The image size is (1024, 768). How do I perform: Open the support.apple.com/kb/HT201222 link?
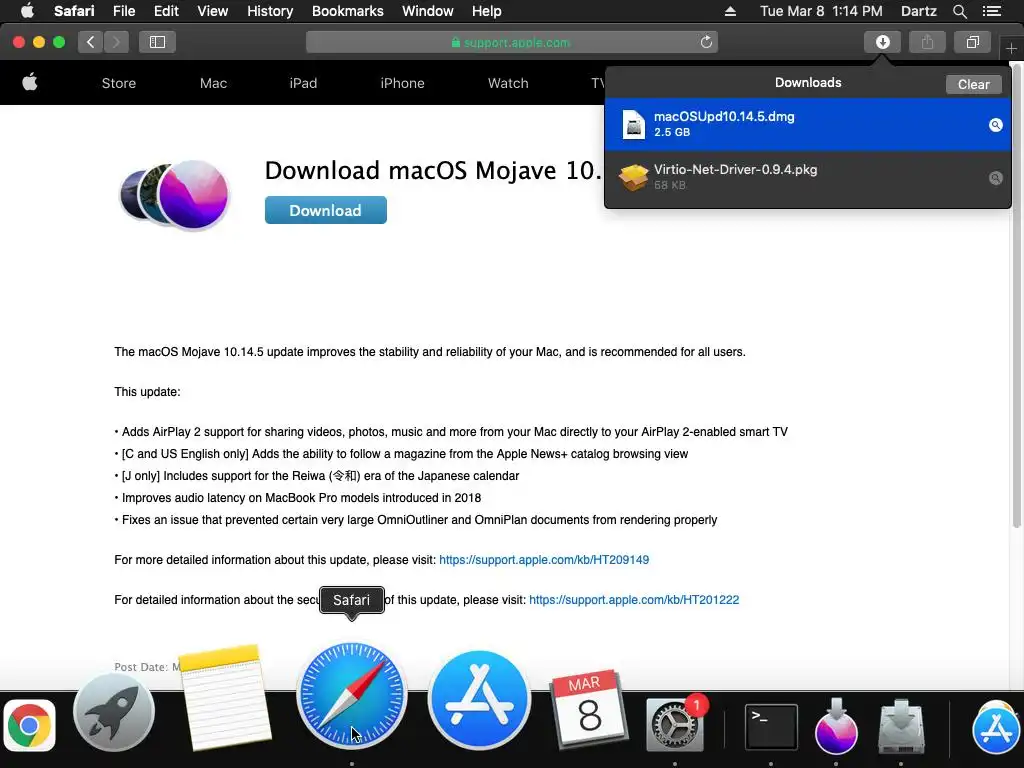tap(634, 600)
